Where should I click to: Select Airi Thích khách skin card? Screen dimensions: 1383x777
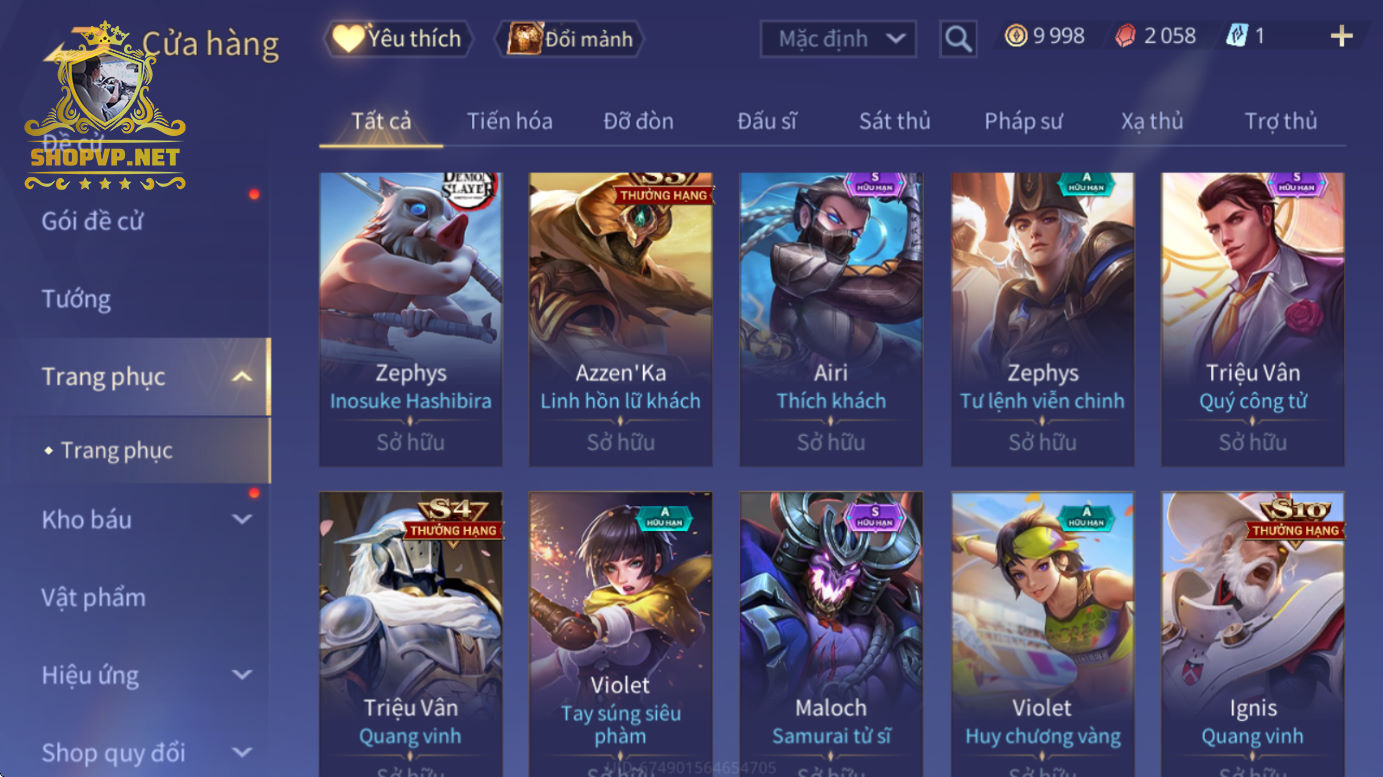(x=831, y=319)
